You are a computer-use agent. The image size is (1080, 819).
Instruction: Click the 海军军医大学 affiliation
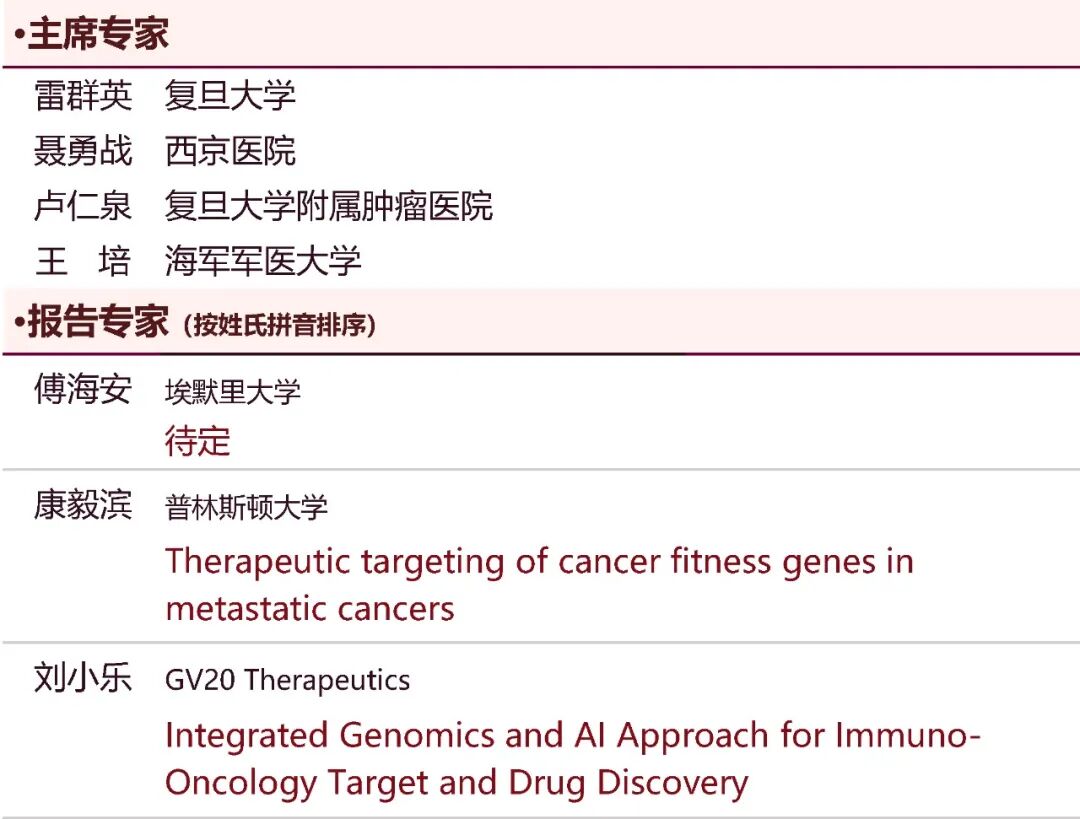(263, 261)
